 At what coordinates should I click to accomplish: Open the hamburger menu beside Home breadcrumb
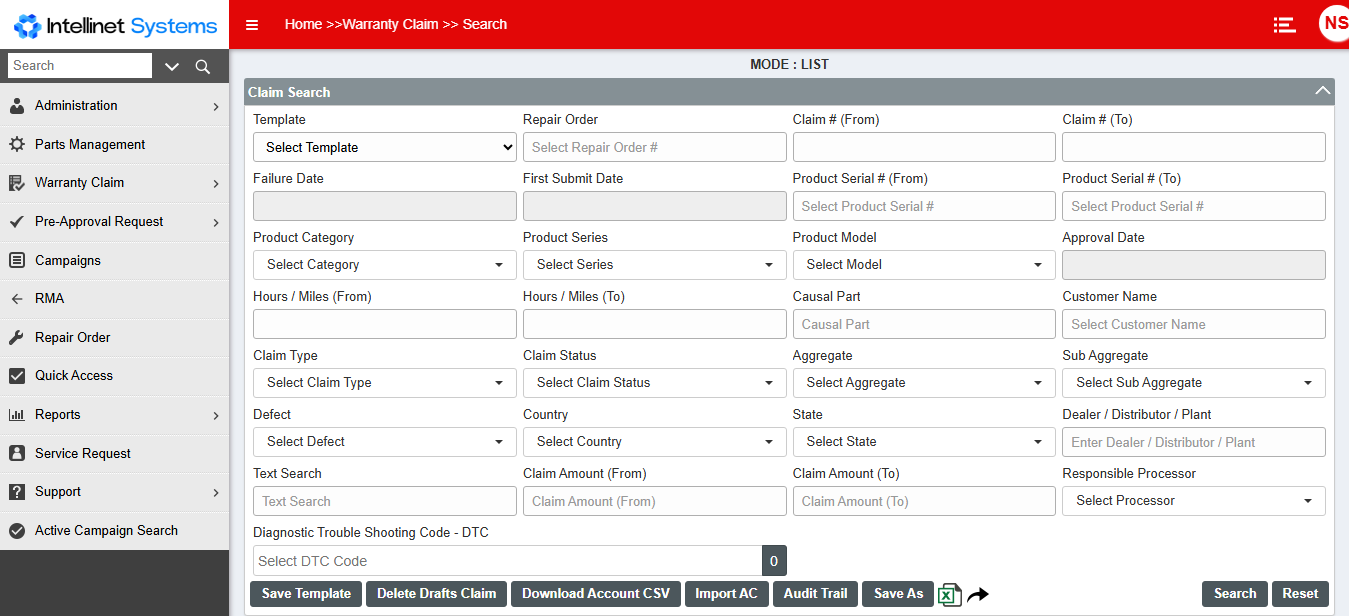252,24
